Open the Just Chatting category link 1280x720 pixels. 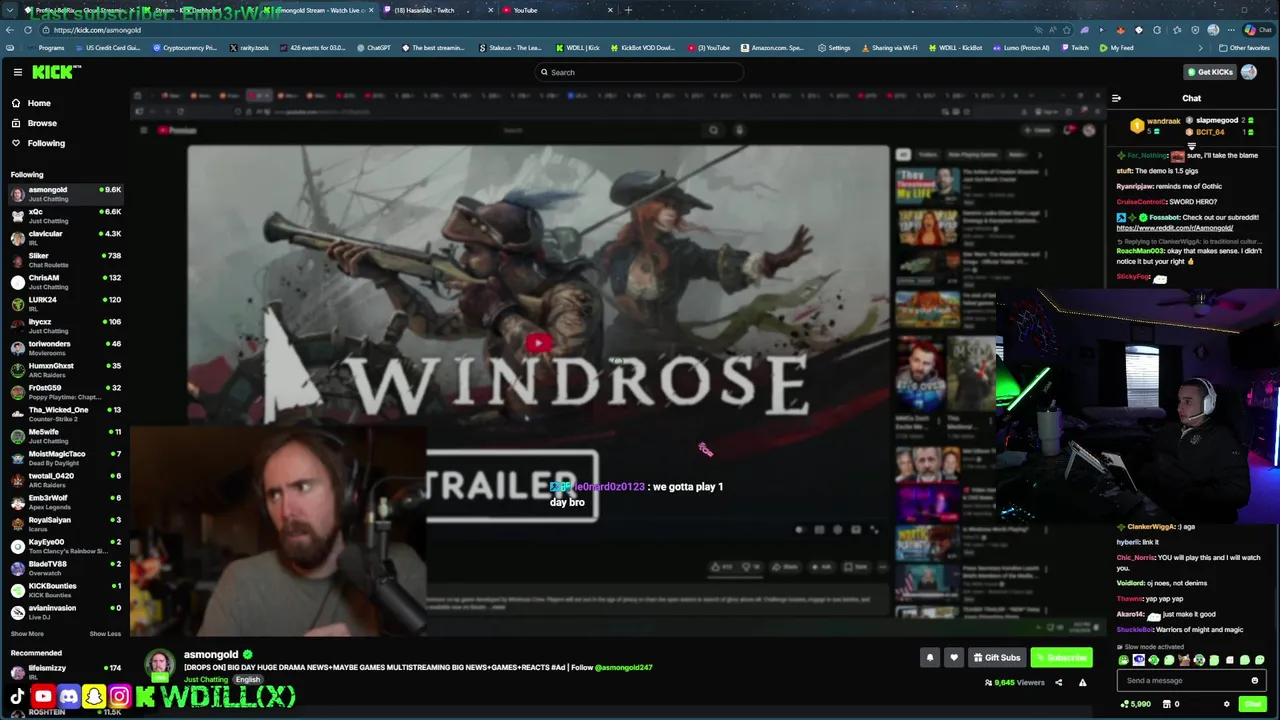pyautogui.click(x=206, y=680)
